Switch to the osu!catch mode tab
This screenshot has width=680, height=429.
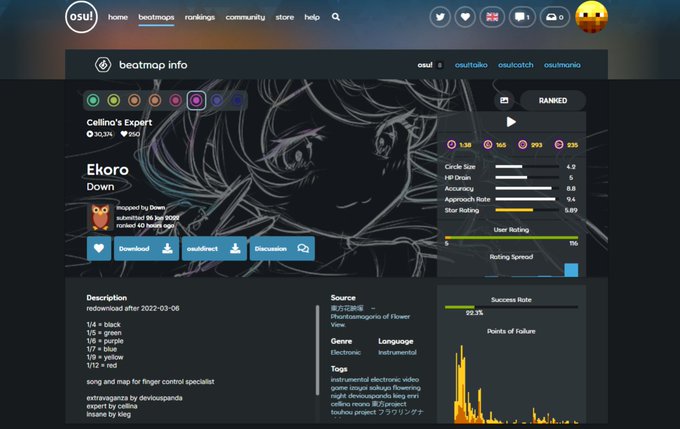click(516, 65)
